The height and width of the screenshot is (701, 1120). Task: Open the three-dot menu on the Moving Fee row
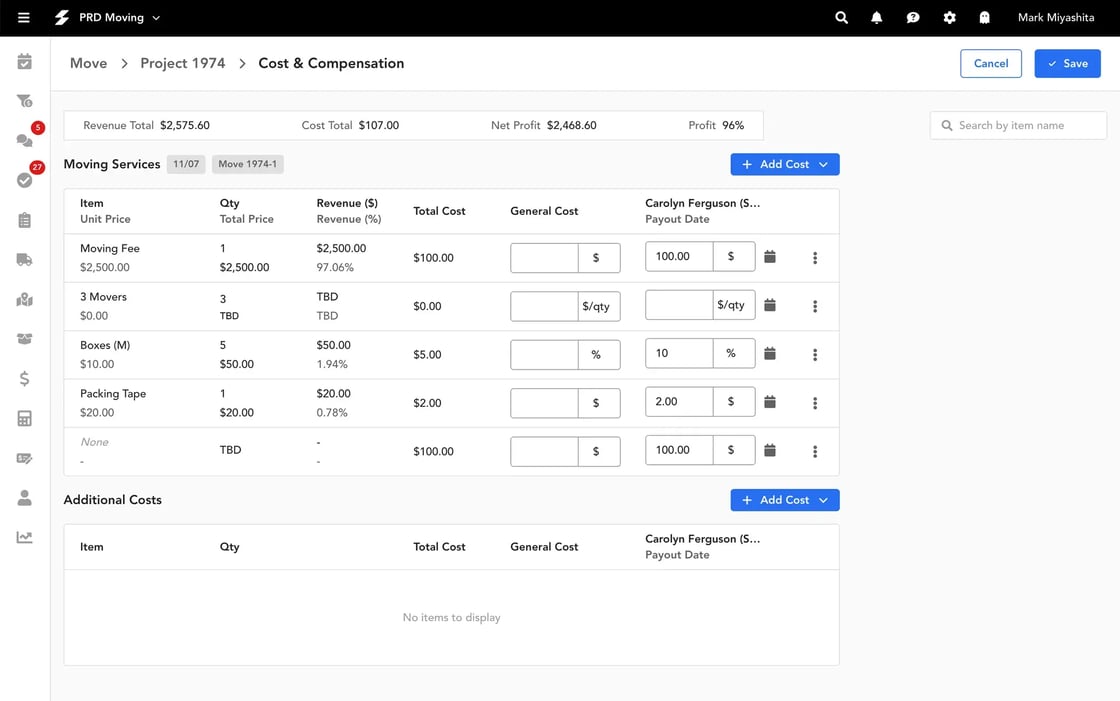coord(815,257)
